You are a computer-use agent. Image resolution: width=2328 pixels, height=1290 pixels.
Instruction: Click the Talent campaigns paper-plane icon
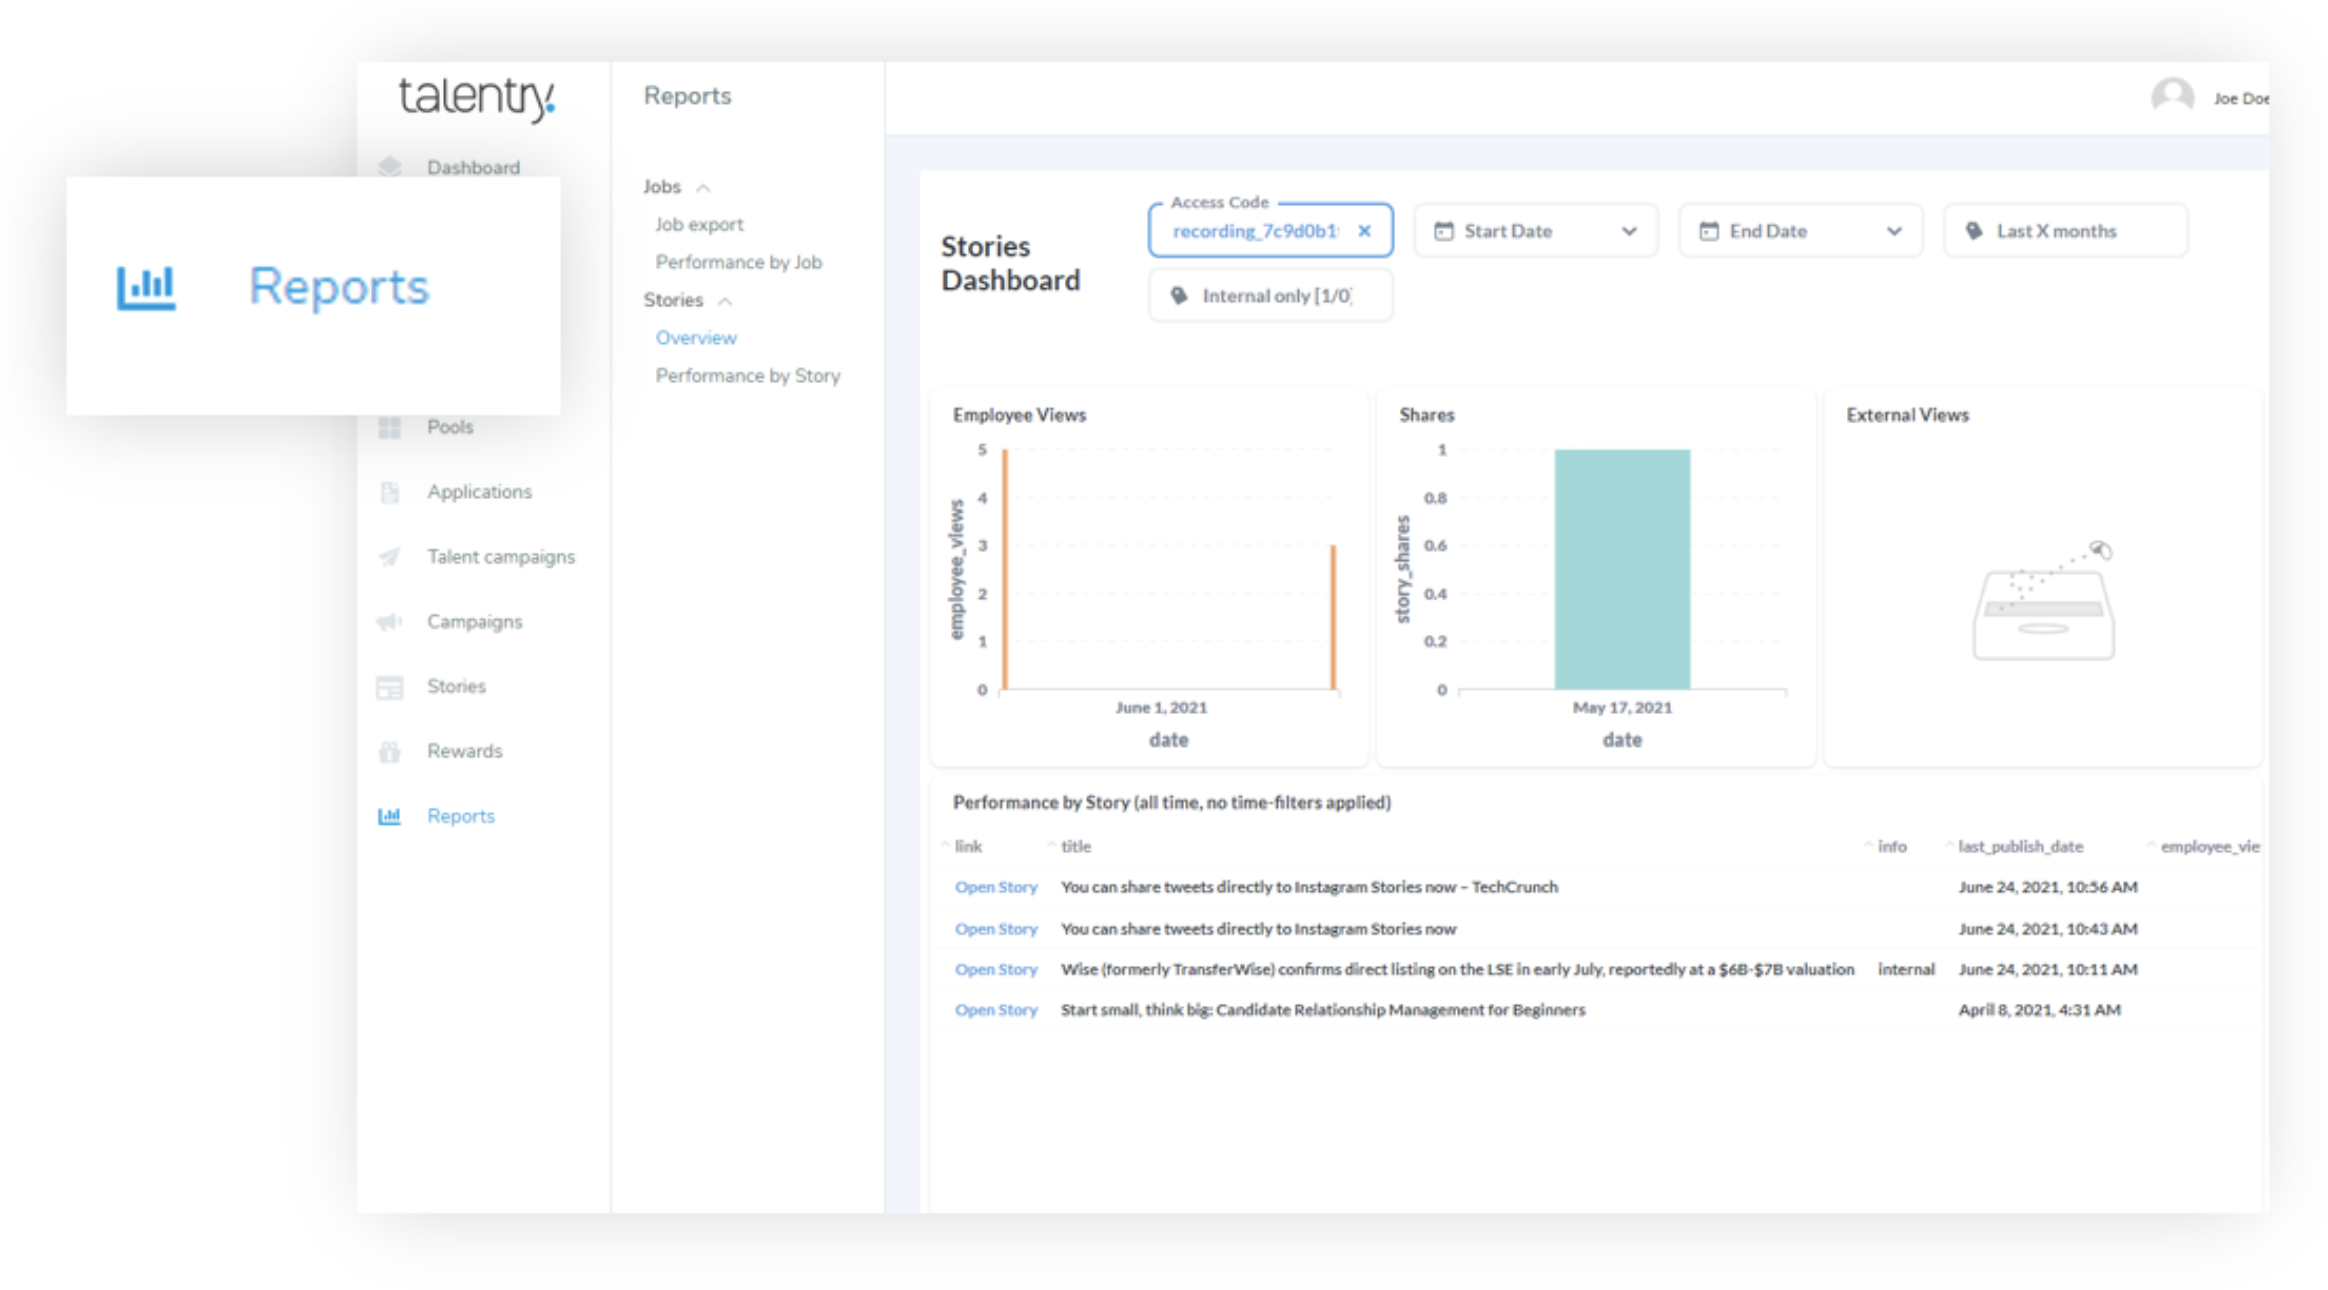[x=389, y=558]
